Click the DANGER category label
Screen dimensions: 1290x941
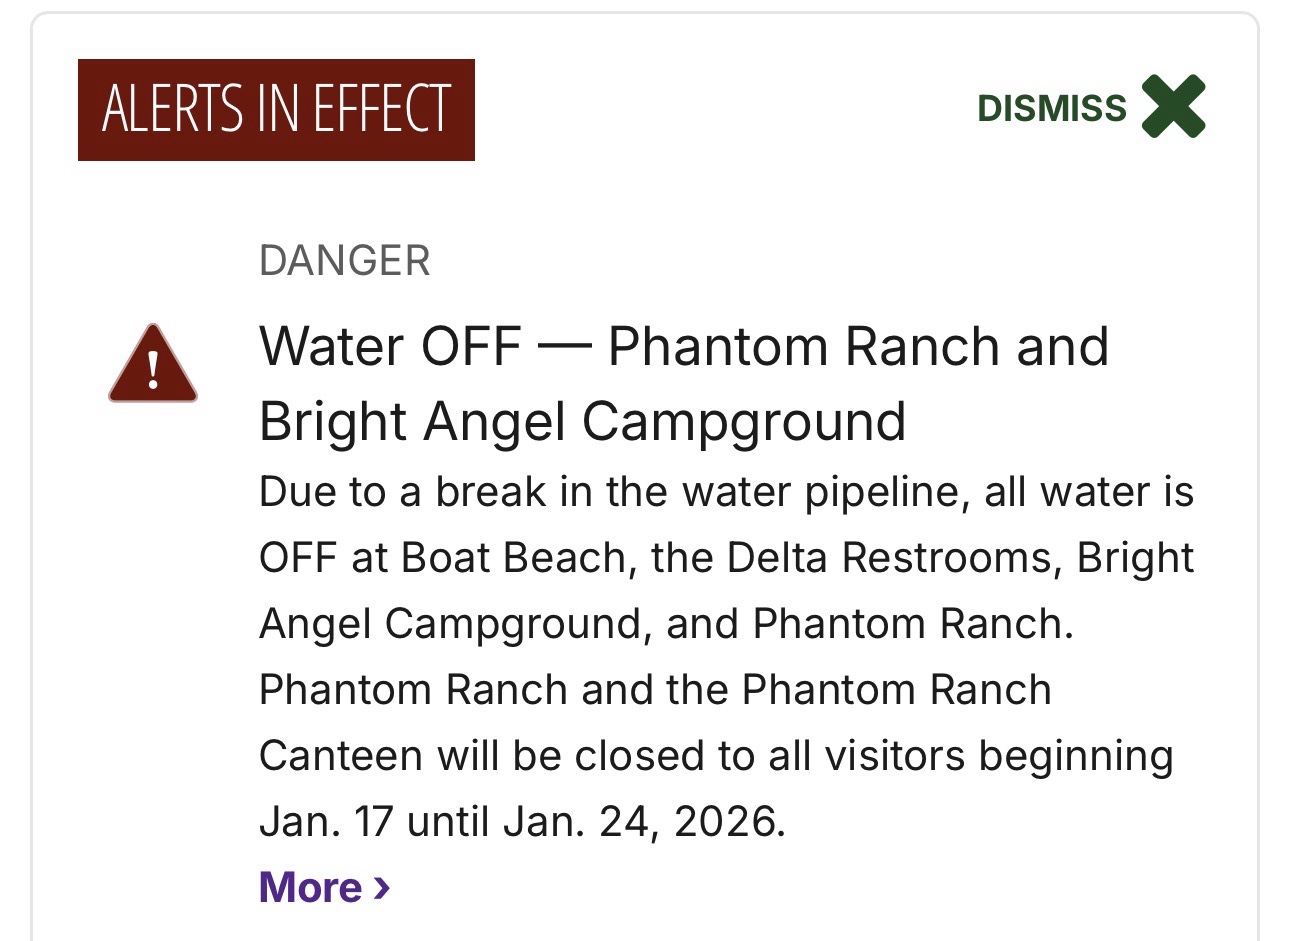(345, 261)
